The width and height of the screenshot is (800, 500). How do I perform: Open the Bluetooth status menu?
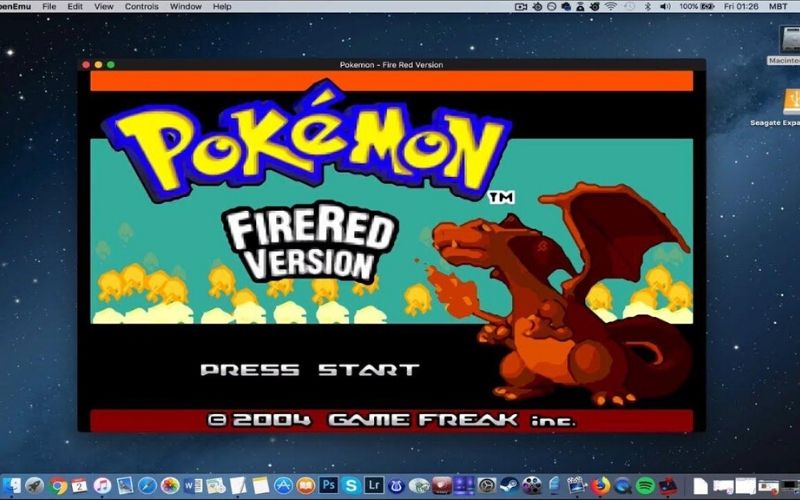pyautogui.click(x=647, y=7)
